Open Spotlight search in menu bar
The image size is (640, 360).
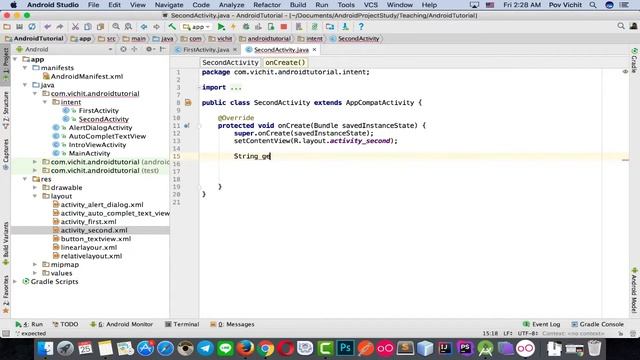(x=593, y=5)
